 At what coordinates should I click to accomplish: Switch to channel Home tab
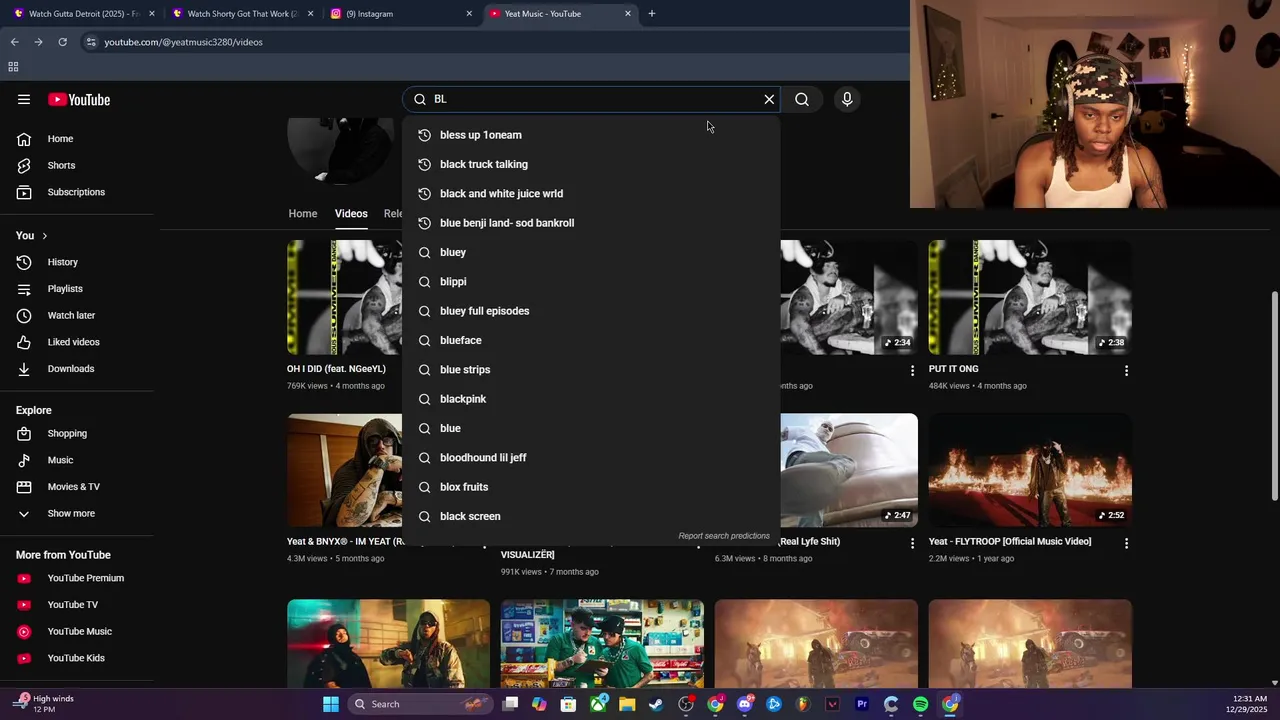point(303,214)
